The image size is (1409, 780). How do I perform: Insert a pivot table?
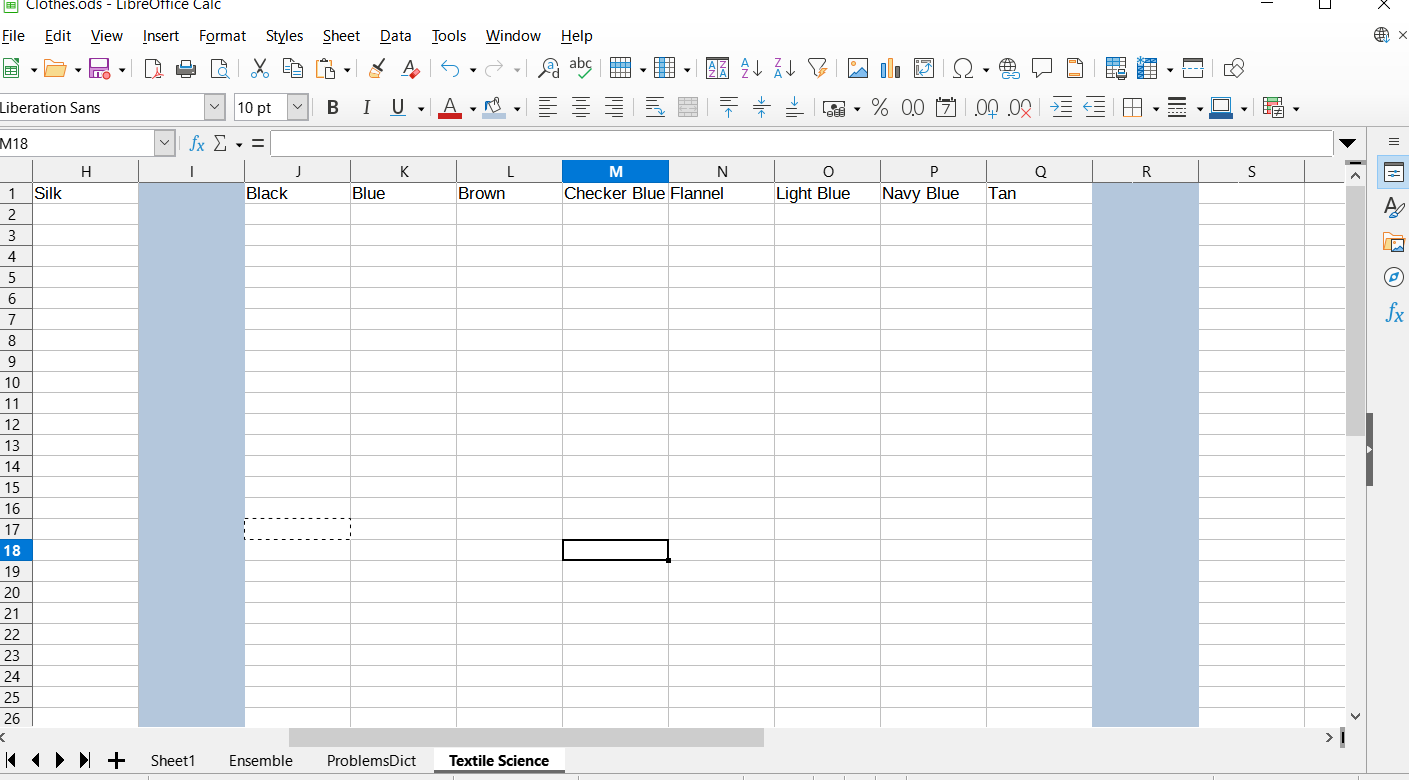(x=924, y=68)
